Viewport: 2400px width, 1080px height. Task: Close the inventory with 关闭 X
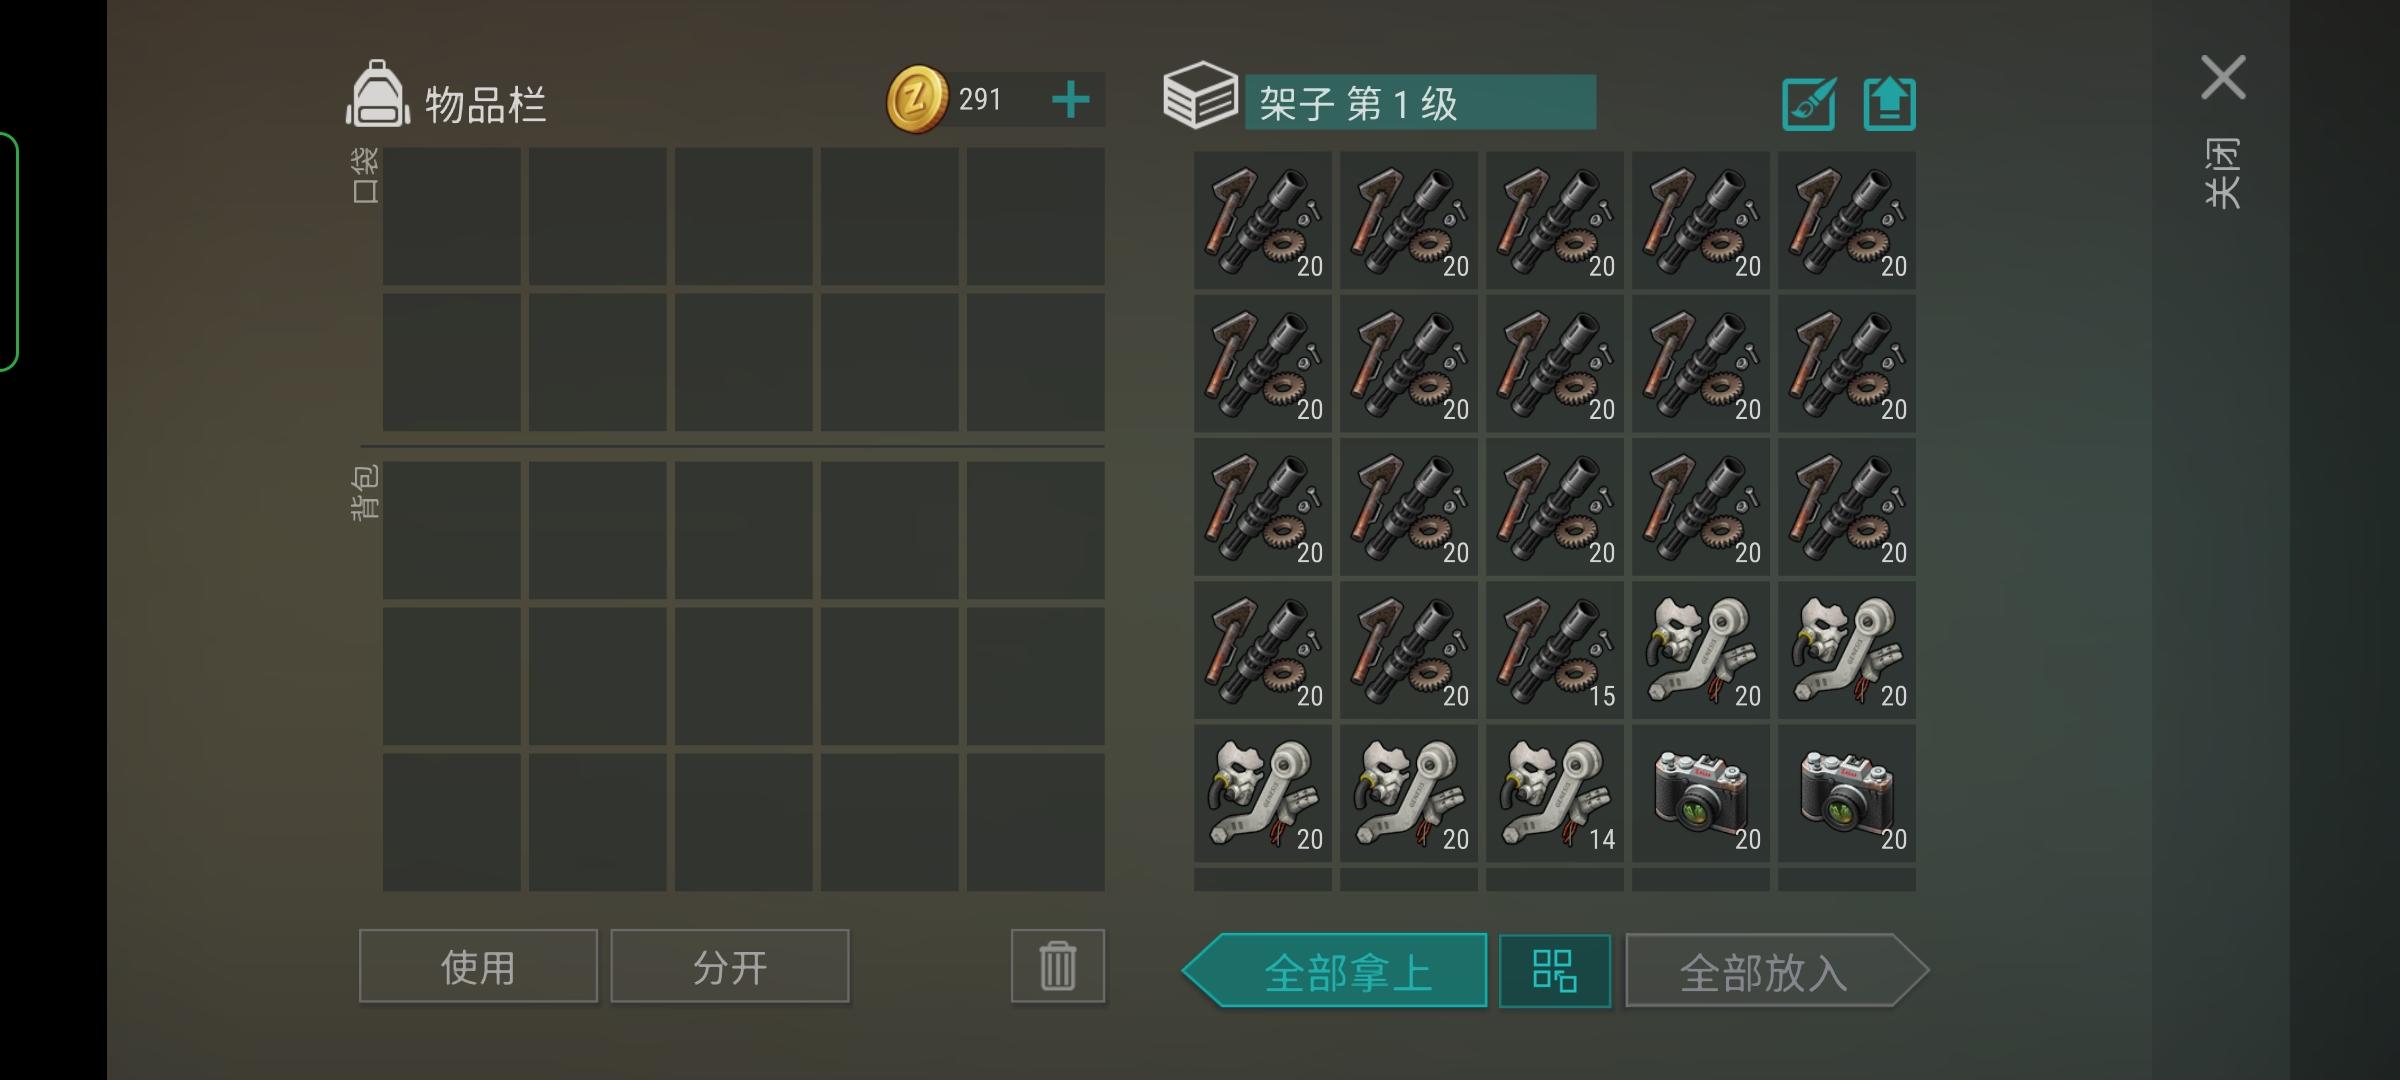[x=2223, y=78]
